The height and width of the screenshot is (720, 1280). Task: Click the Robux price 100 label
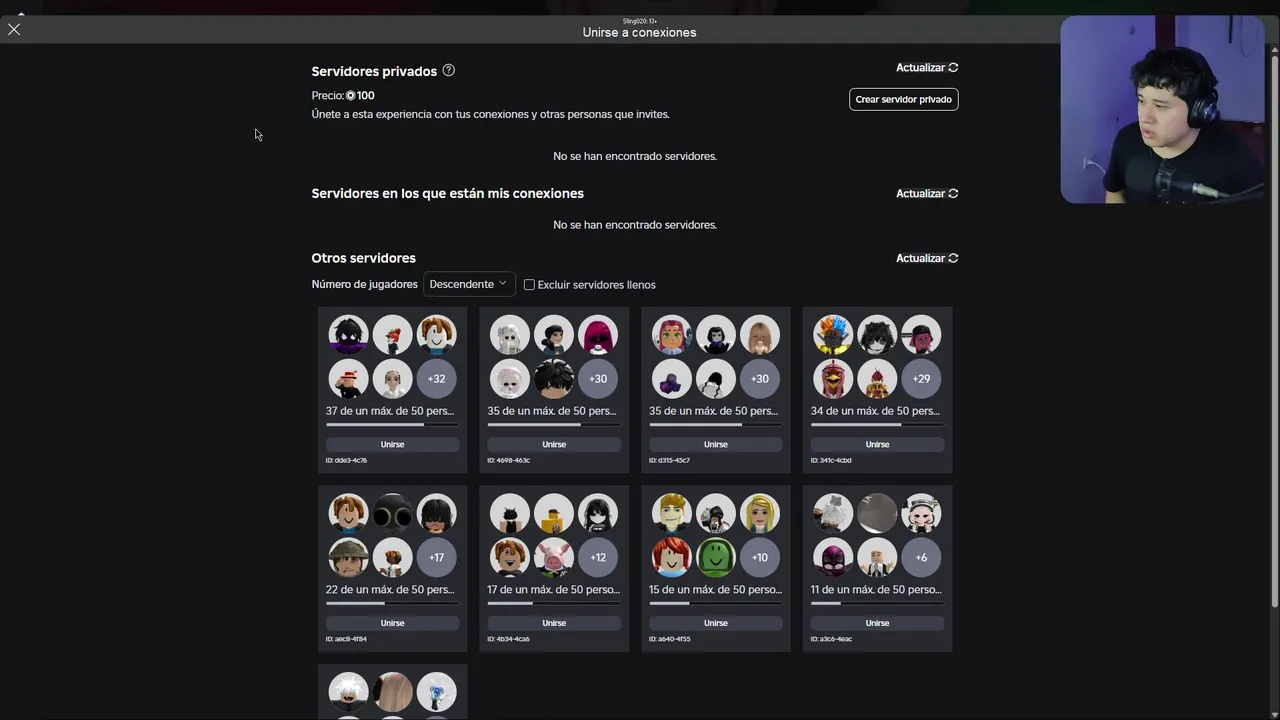coord(360,96)
